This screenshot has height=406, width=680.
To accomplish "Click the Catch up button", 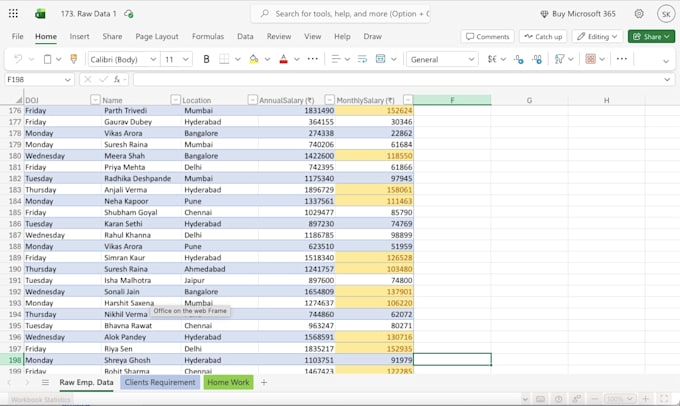I will coord(543,36).
